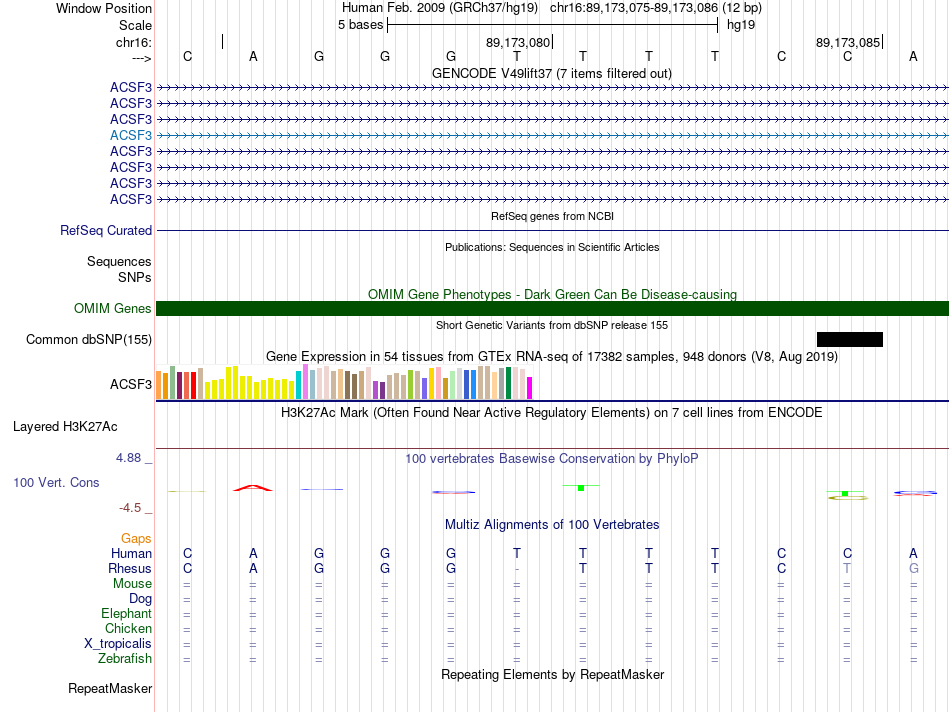
Task: Click the orange Gaps label
Action: pyautogui.click(x=136, y=538)
